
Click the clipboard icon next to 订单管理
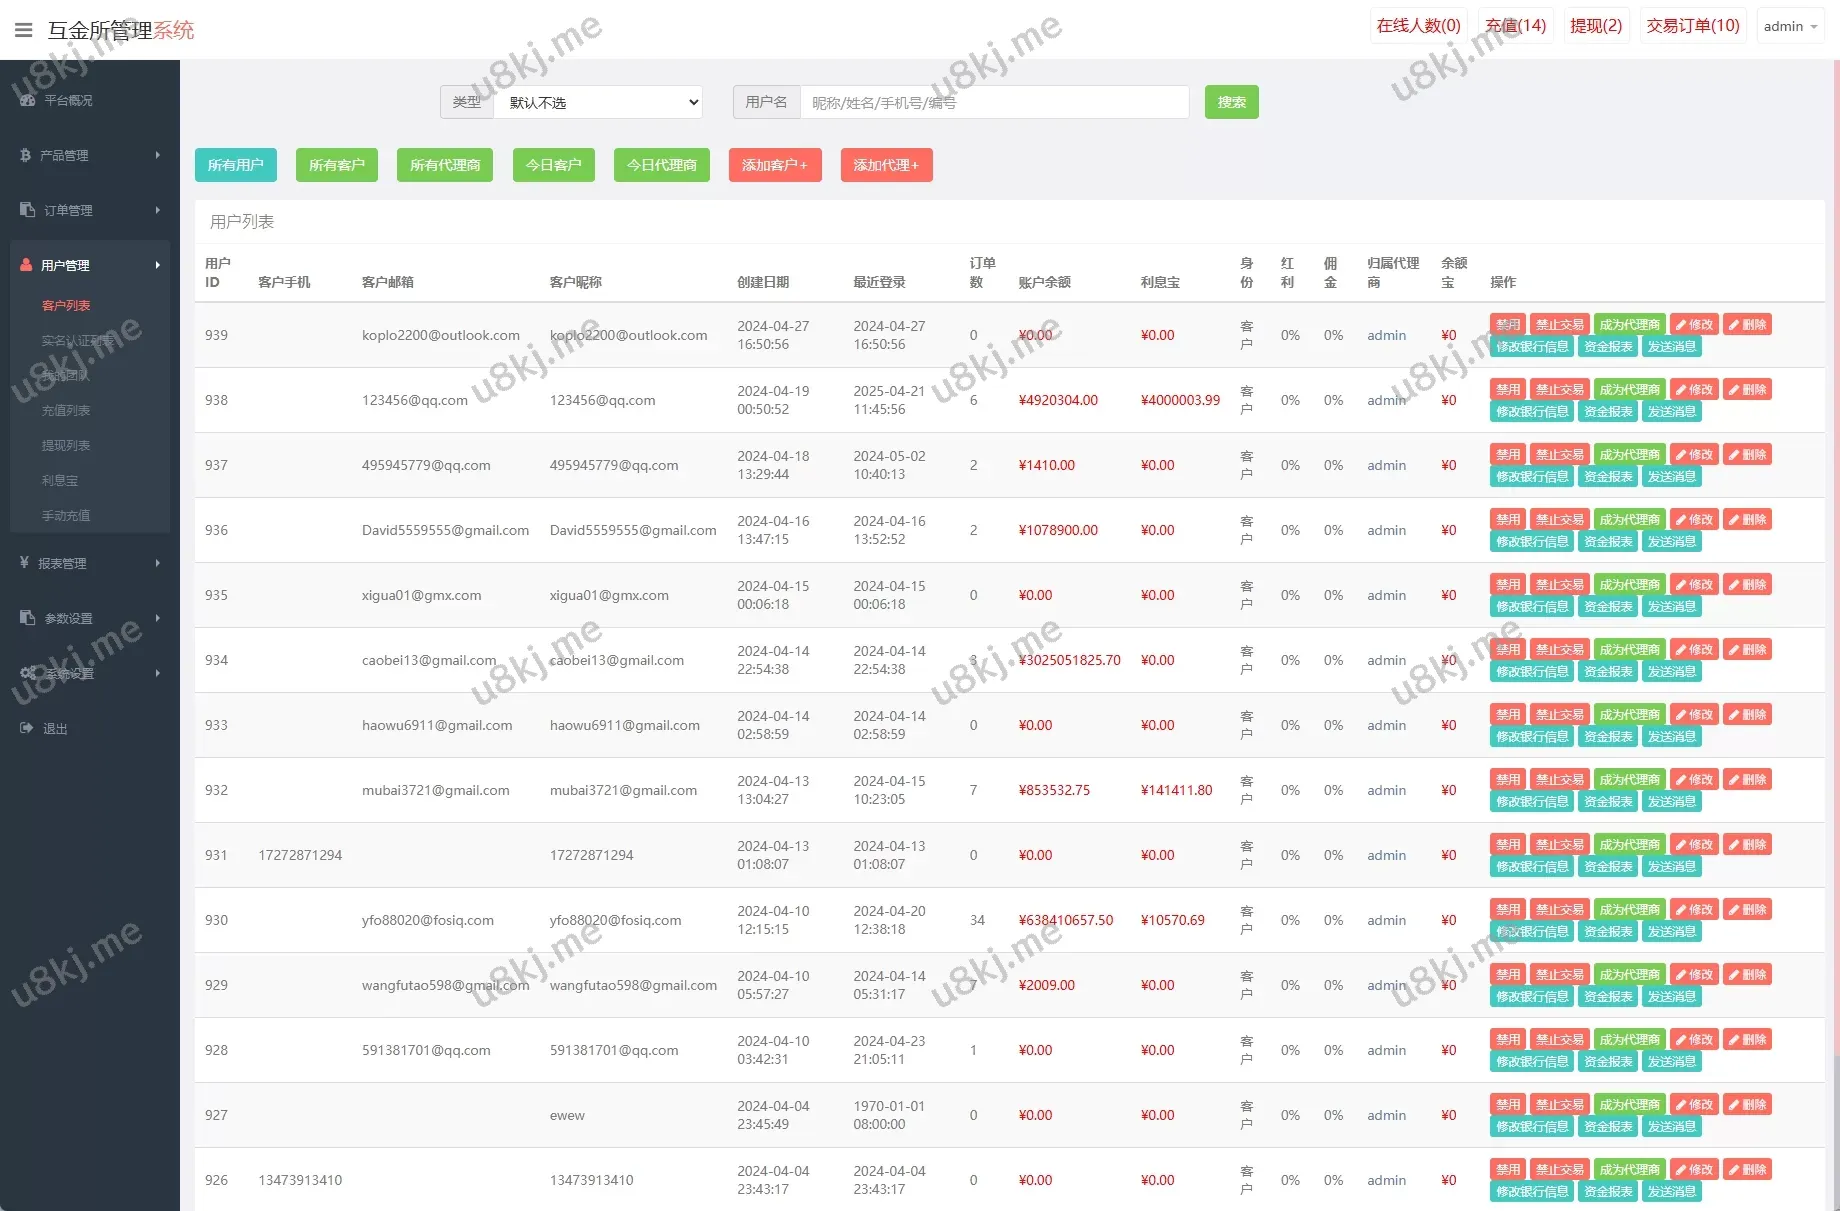point(27,210)
